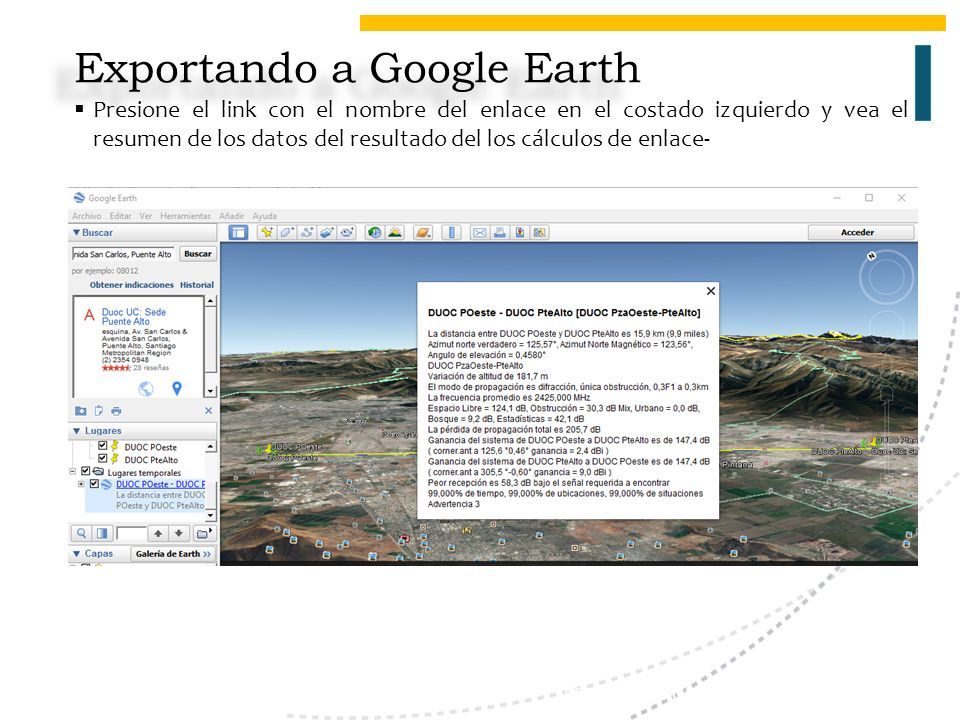960x720 pixels.
Task: Click the scroll-up arrow in Lugares list
Action: click(210, 446)
